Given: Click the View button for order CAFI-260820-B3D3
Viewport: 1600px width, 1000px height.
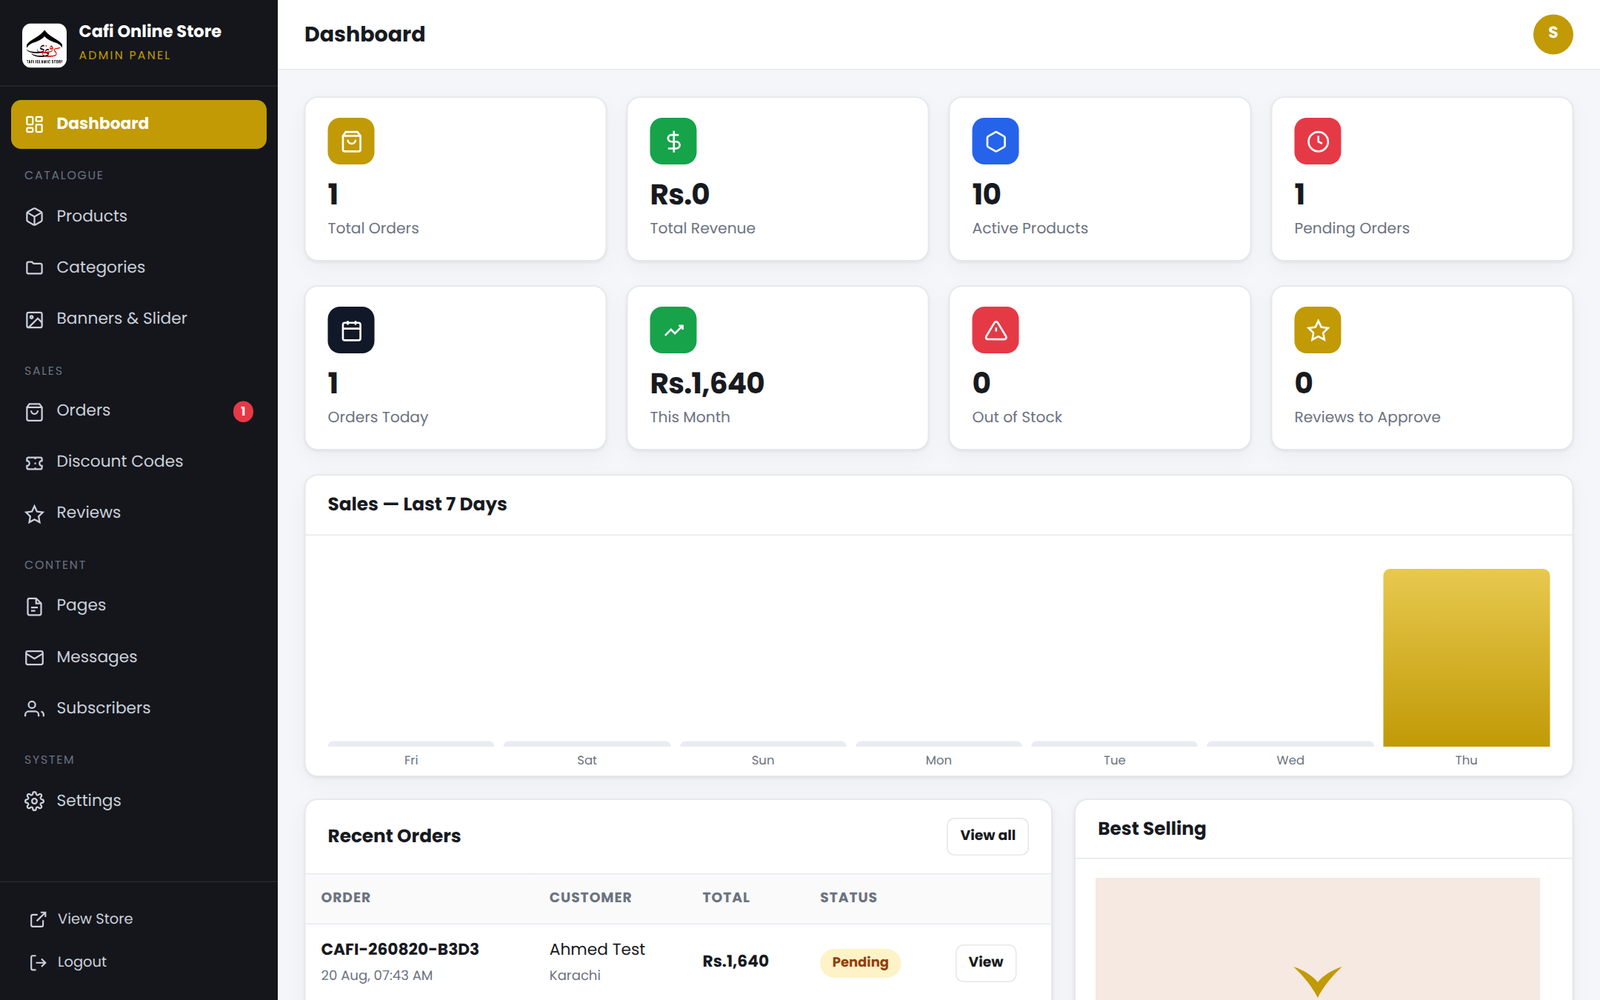Looking at the screenshot, I should (x=986, y=962).
